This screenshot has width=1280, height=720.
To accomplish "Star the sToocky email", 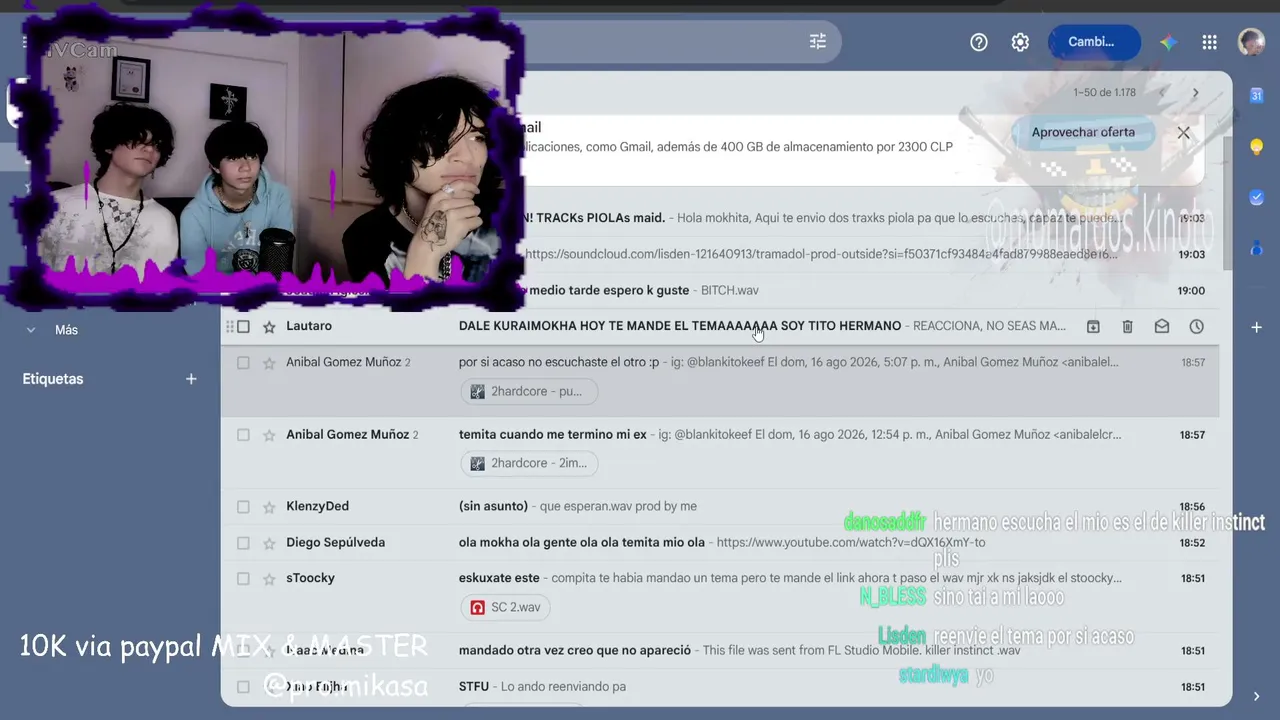I will pyautogui.click(x=269, y=579).
